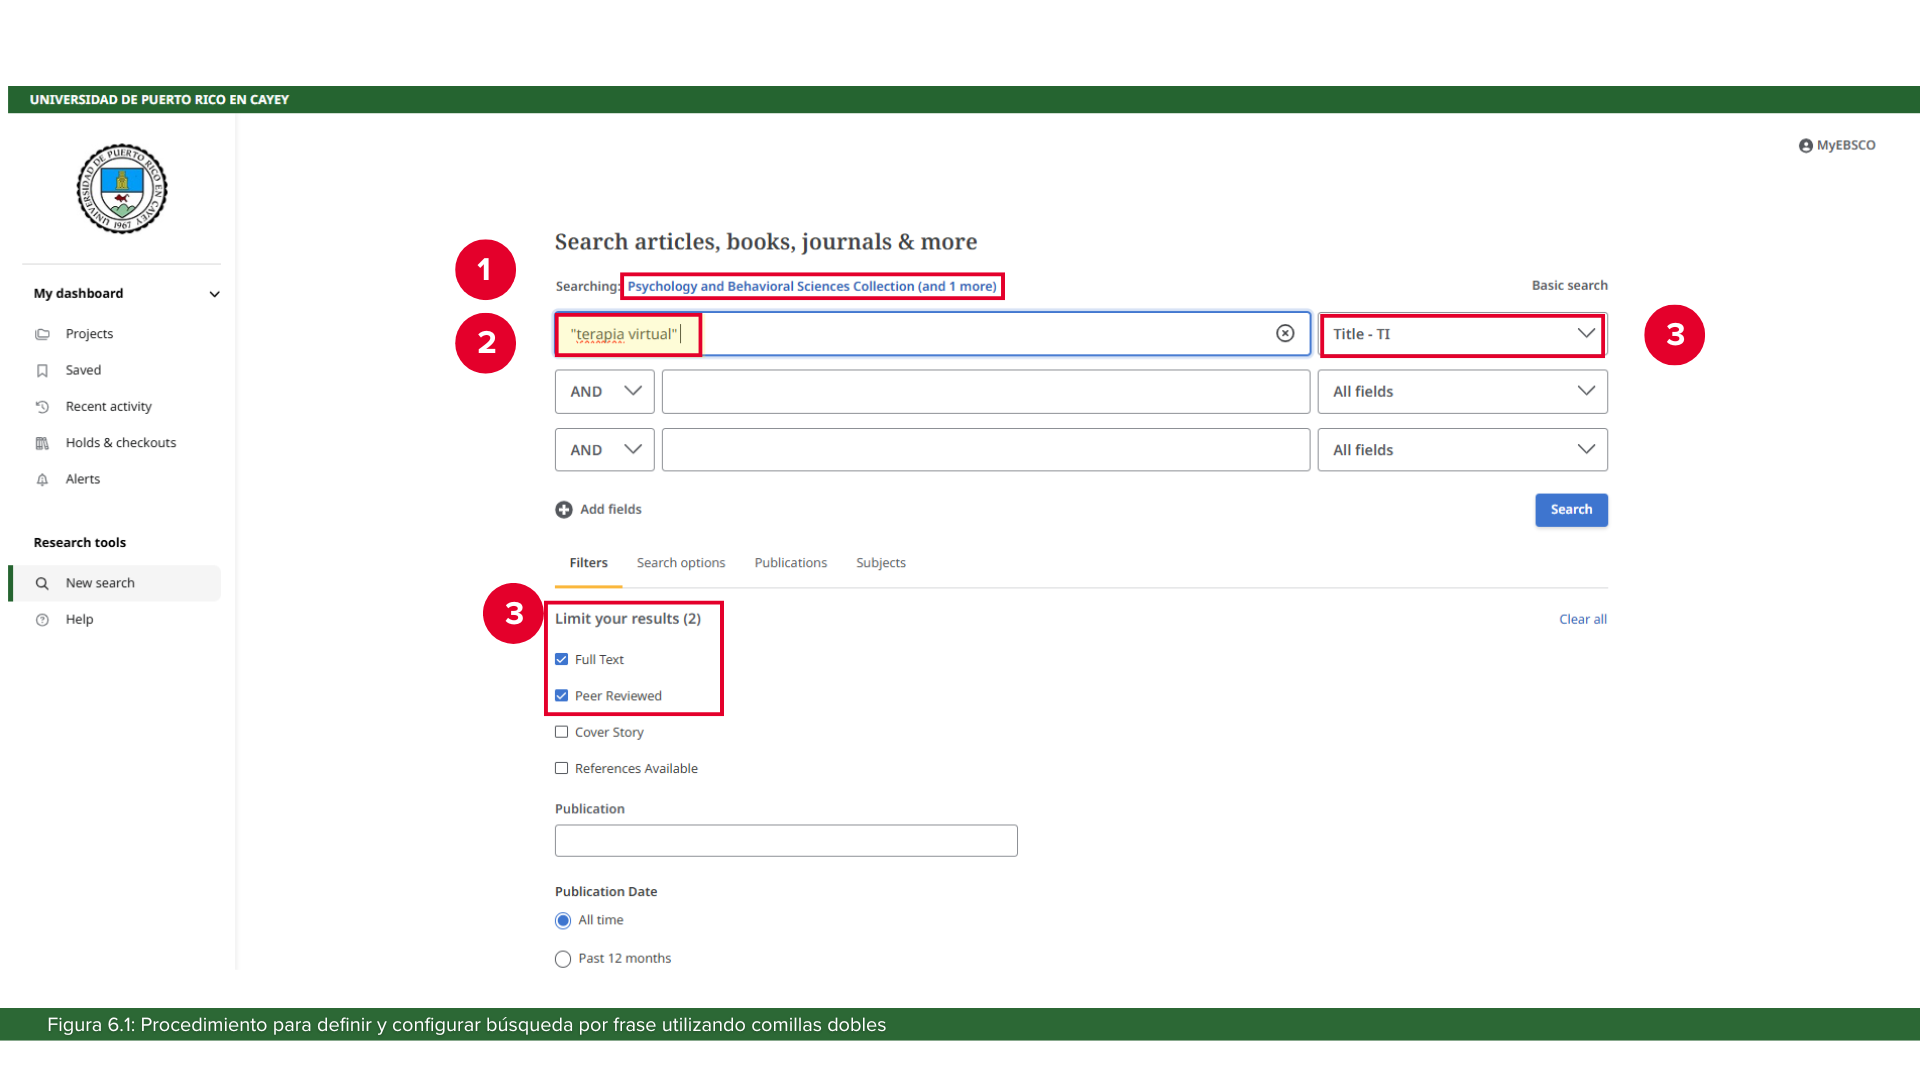Viewport: 1920px width, 1080px height.
Task: Click the Projects folder icon
Action: (42, 334)
